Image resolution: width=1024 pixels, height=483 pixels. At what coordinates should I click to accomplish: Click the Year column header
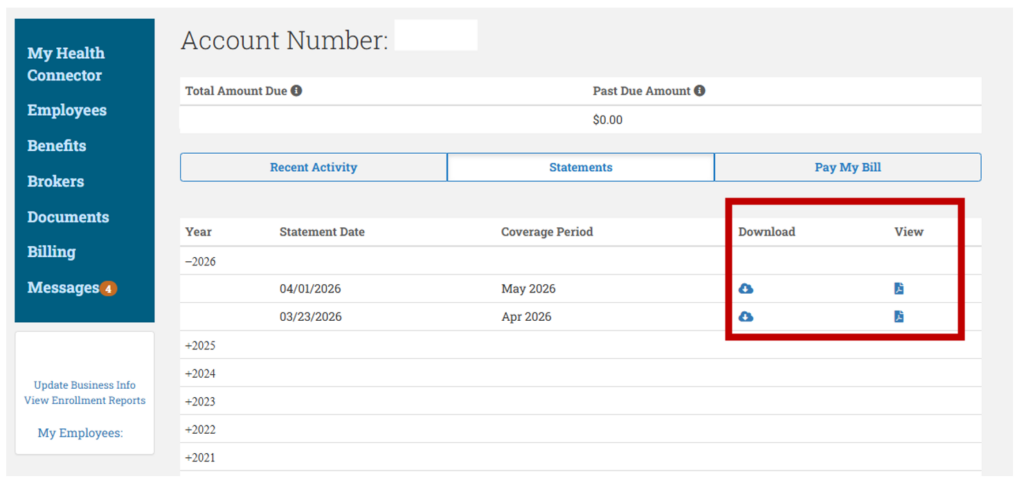(199, 232)
